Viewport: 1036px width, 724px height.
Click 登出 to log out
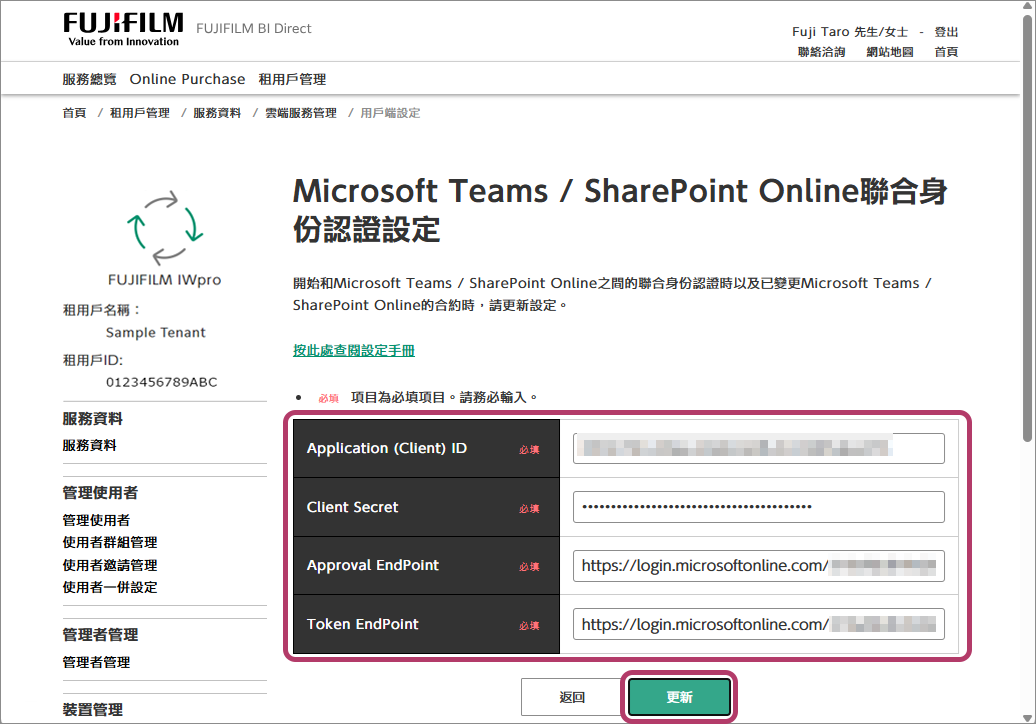pyautogui.click(x=946, y=32)
